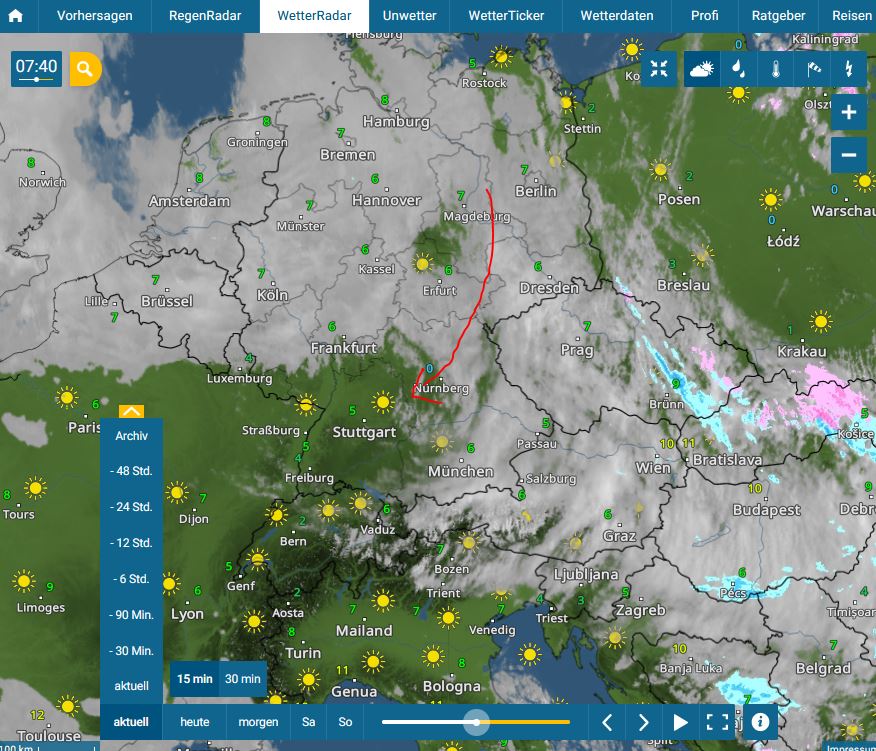Viewport: 876px width, 751px height.
Task: Open the RegenRadar tab
Action: click(x=206, y=16)
